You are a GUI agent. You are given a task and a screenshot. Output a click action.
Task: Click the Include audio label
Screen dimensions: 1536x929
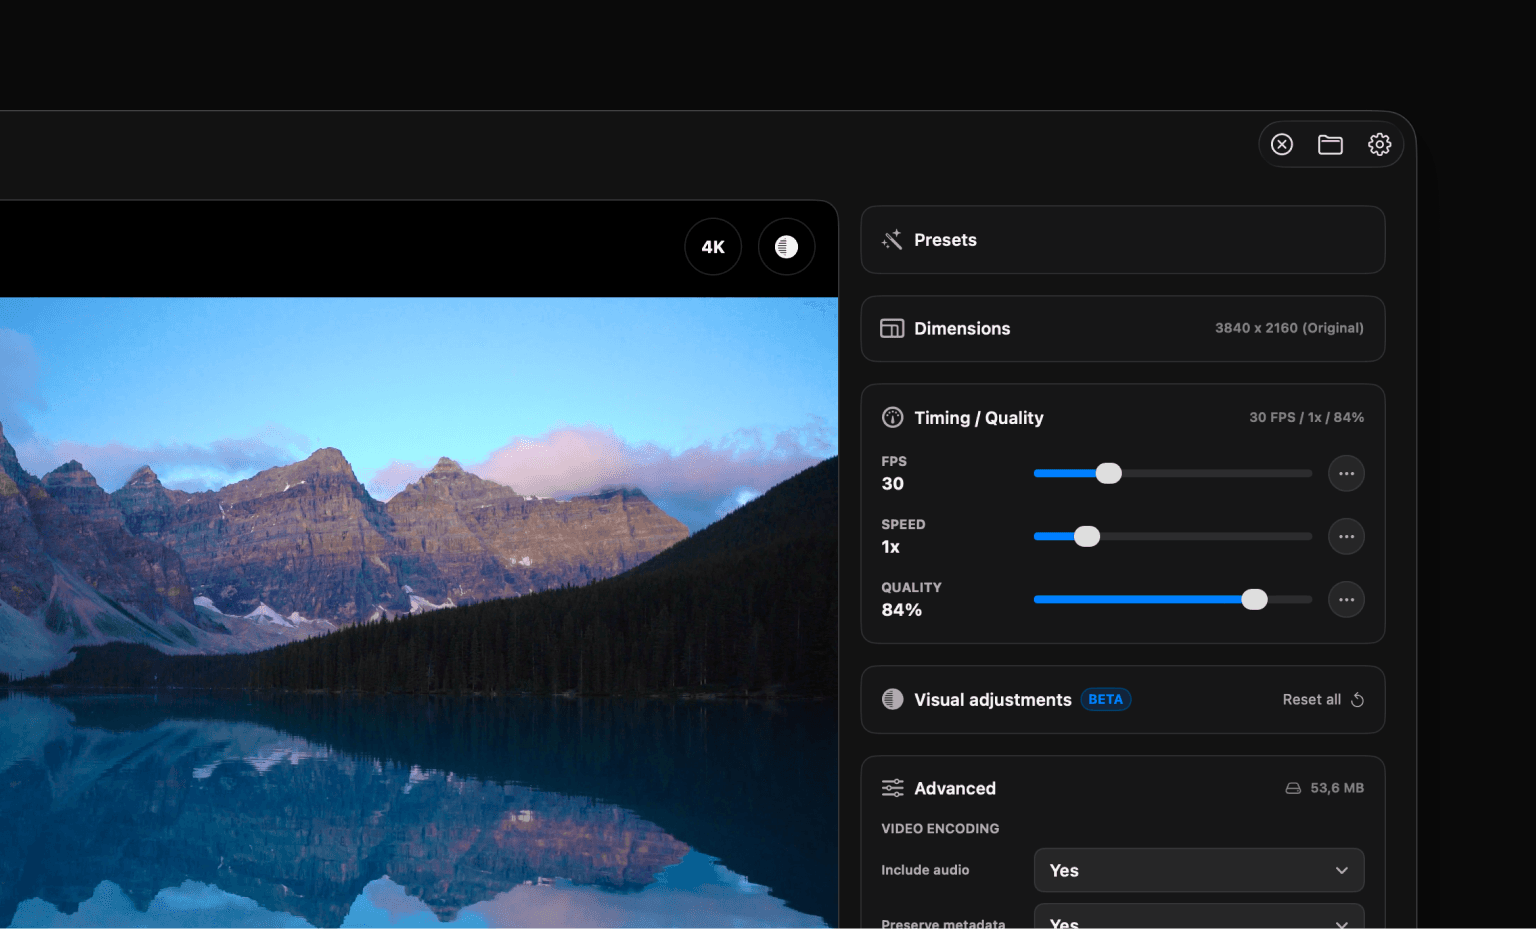tap(925, 870)
